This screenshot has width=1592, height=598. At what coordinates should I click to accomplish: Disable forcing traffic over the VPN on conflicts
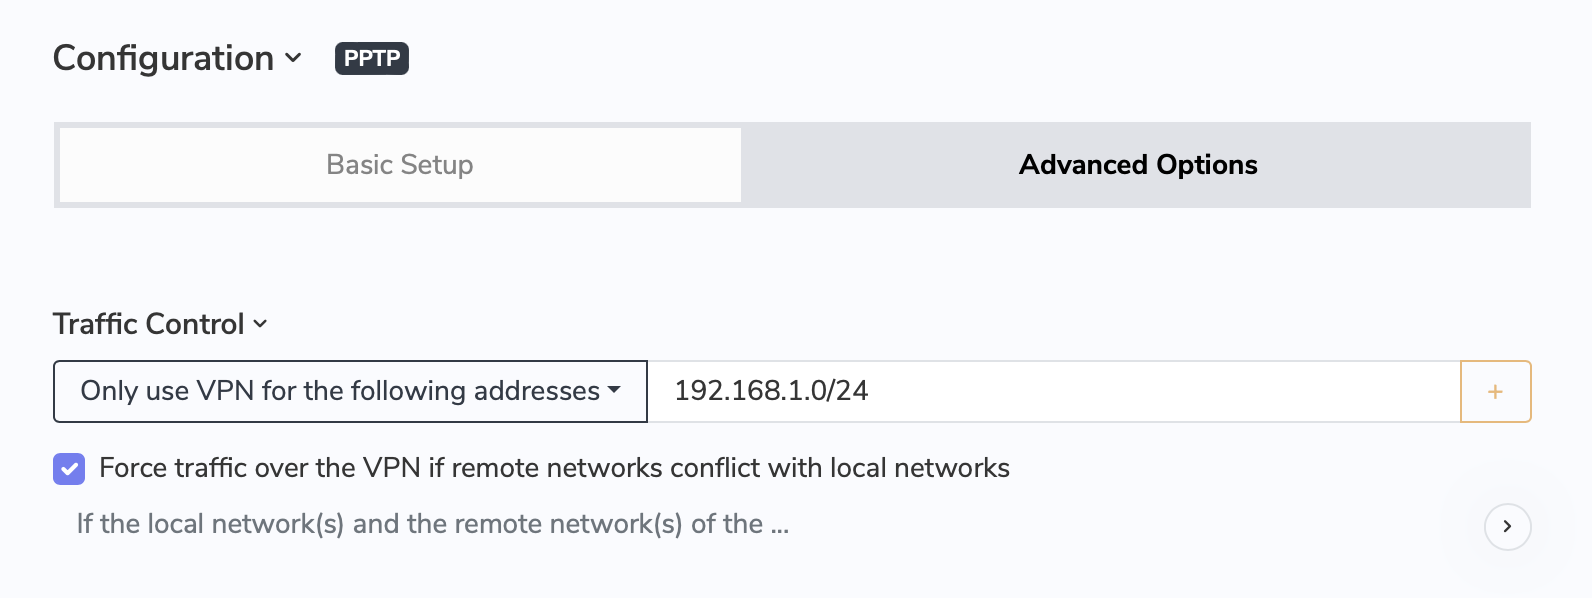(x=68, y=468)
